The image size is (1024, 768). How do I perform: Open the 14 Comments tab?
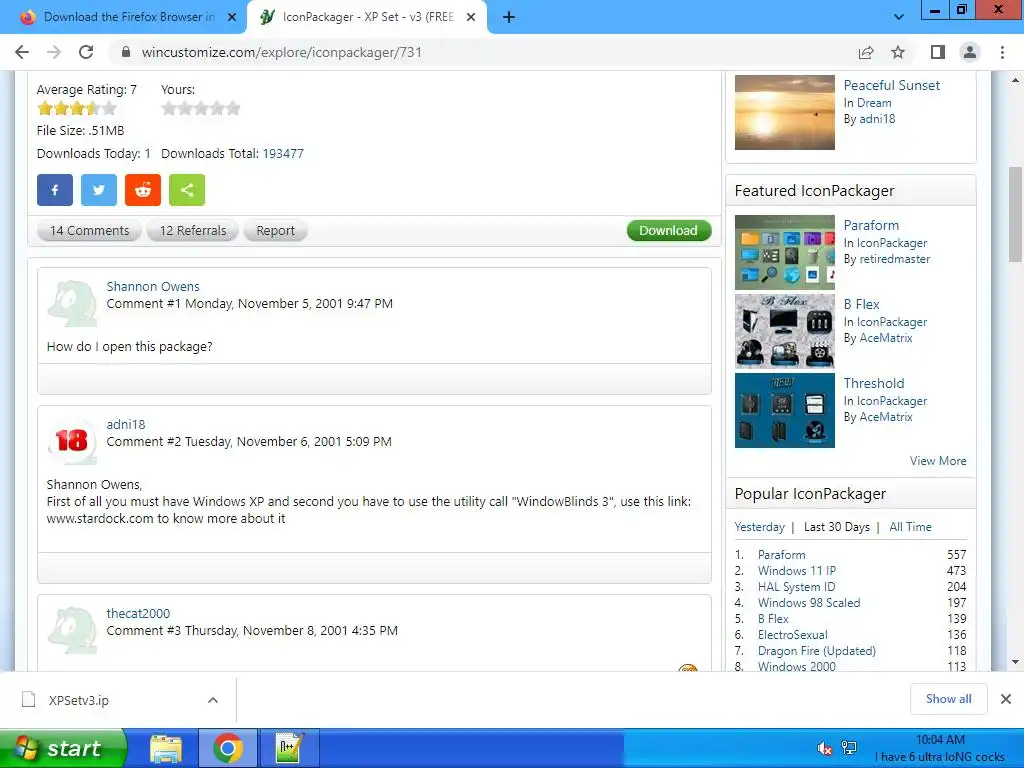coord(89,231)
